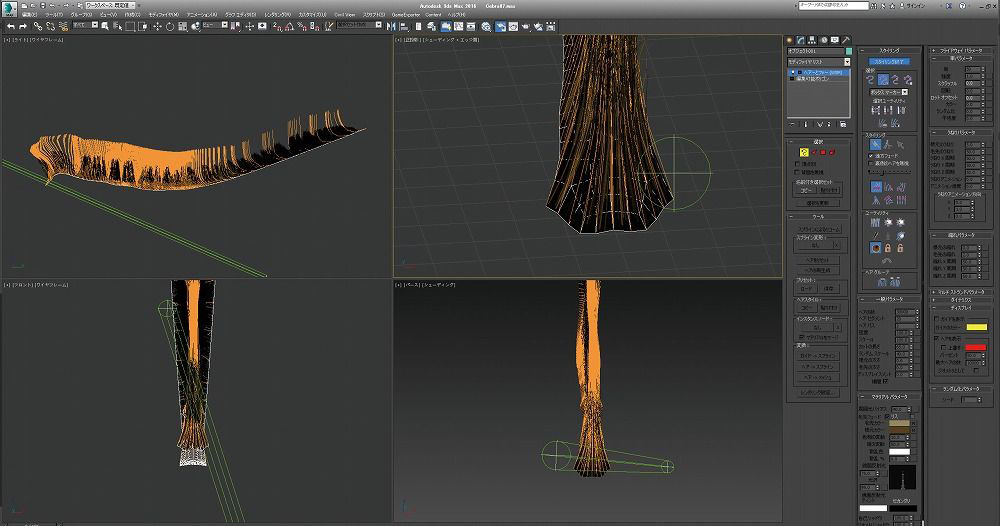Select the Hair and Fur modifier in stack
1000x526 pixels.
pos(820,72)
